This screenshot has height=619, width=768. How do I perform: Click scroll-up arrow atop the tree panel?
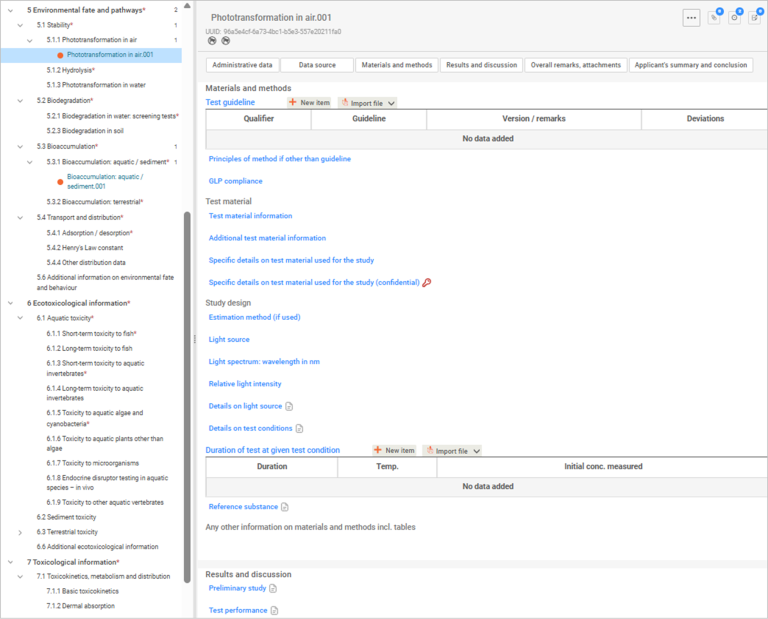point(187,6)
